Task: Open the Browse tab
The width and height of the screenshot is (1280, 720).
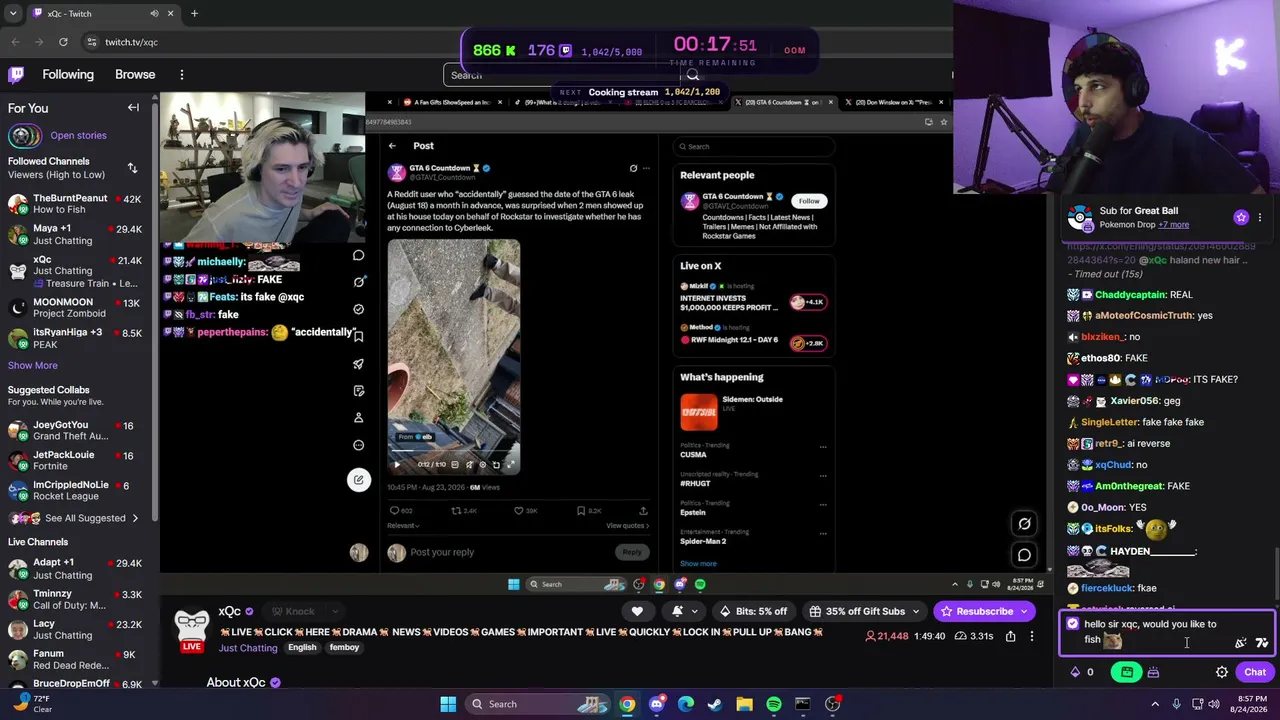Action: click(135, 74)
